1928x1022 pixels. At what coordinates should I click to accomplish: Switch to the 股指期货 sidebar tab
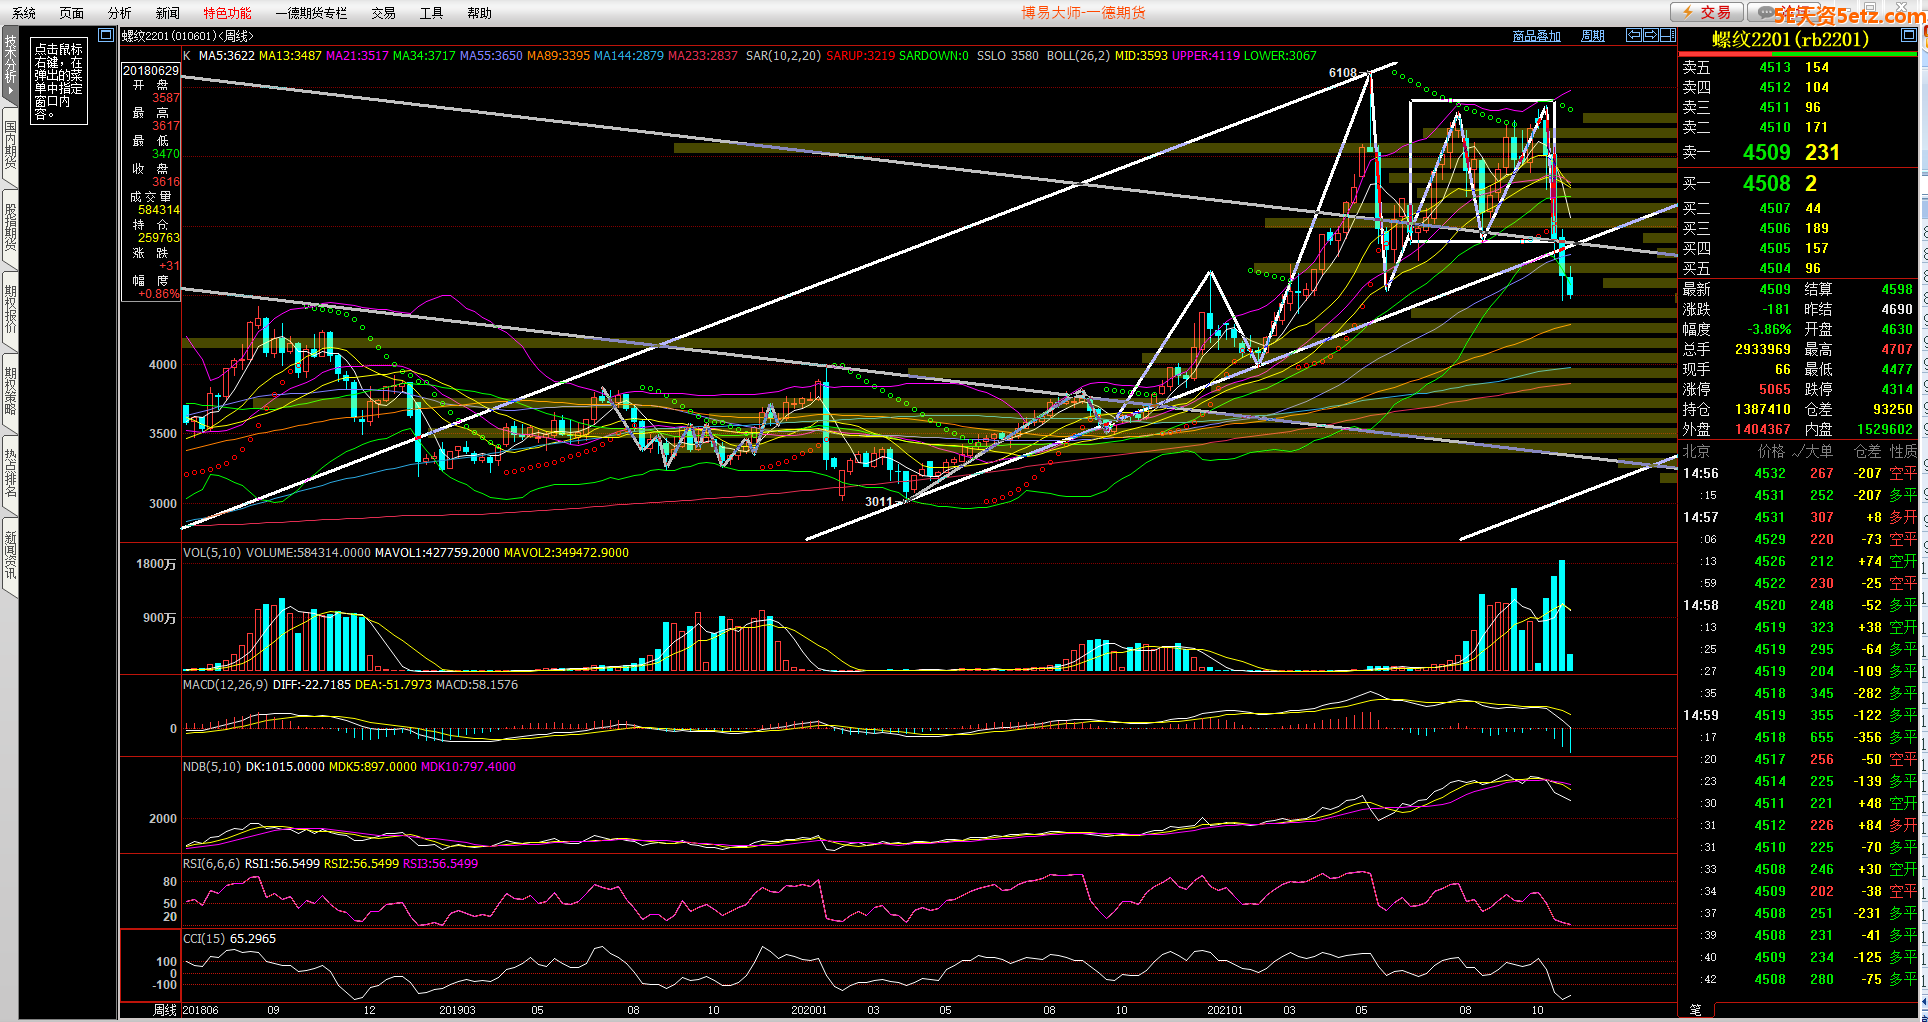tap(10, 228)
